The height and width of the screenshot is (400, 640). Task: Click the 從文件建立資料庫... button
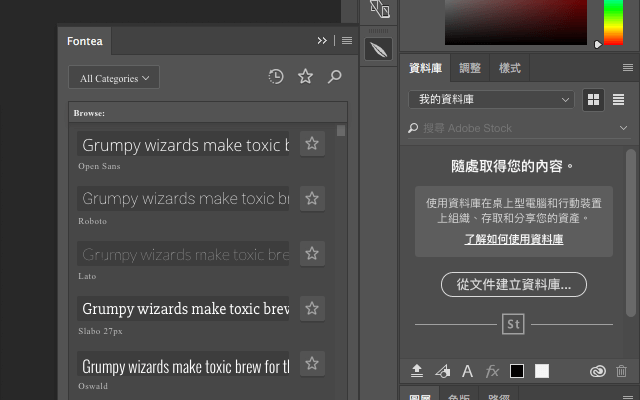[514, 284]
